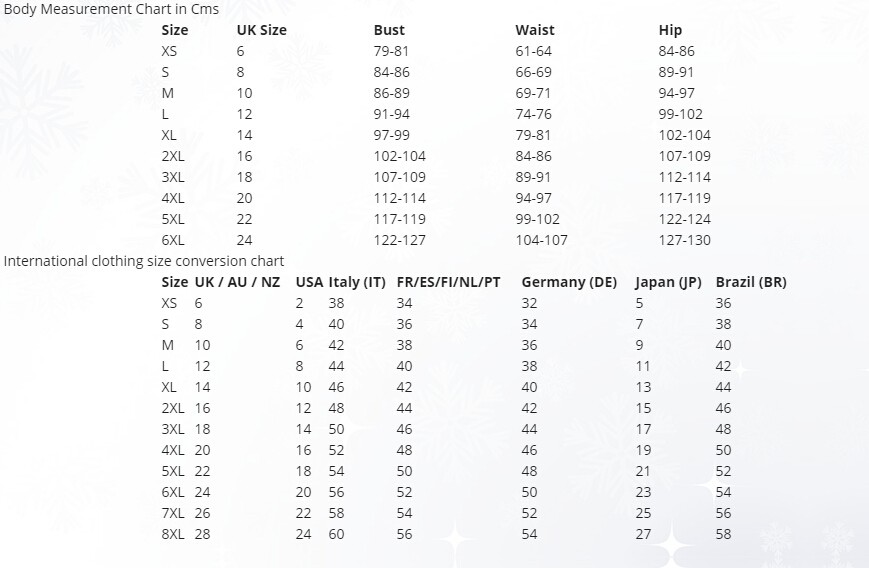Click the 'Body Measurement Chart in Cms' title
Screen dimensions: 869x568
click(111, 9)
